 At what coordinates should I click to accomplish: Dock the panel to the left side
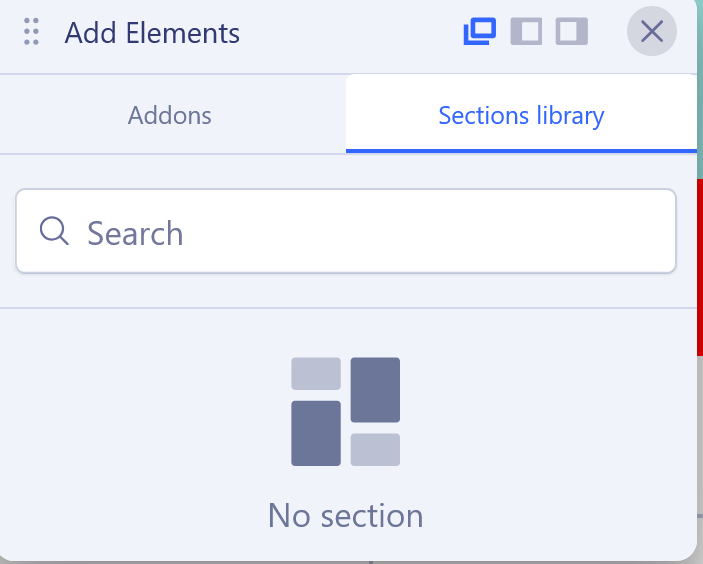pyautogui.click(x=526, y=32)
